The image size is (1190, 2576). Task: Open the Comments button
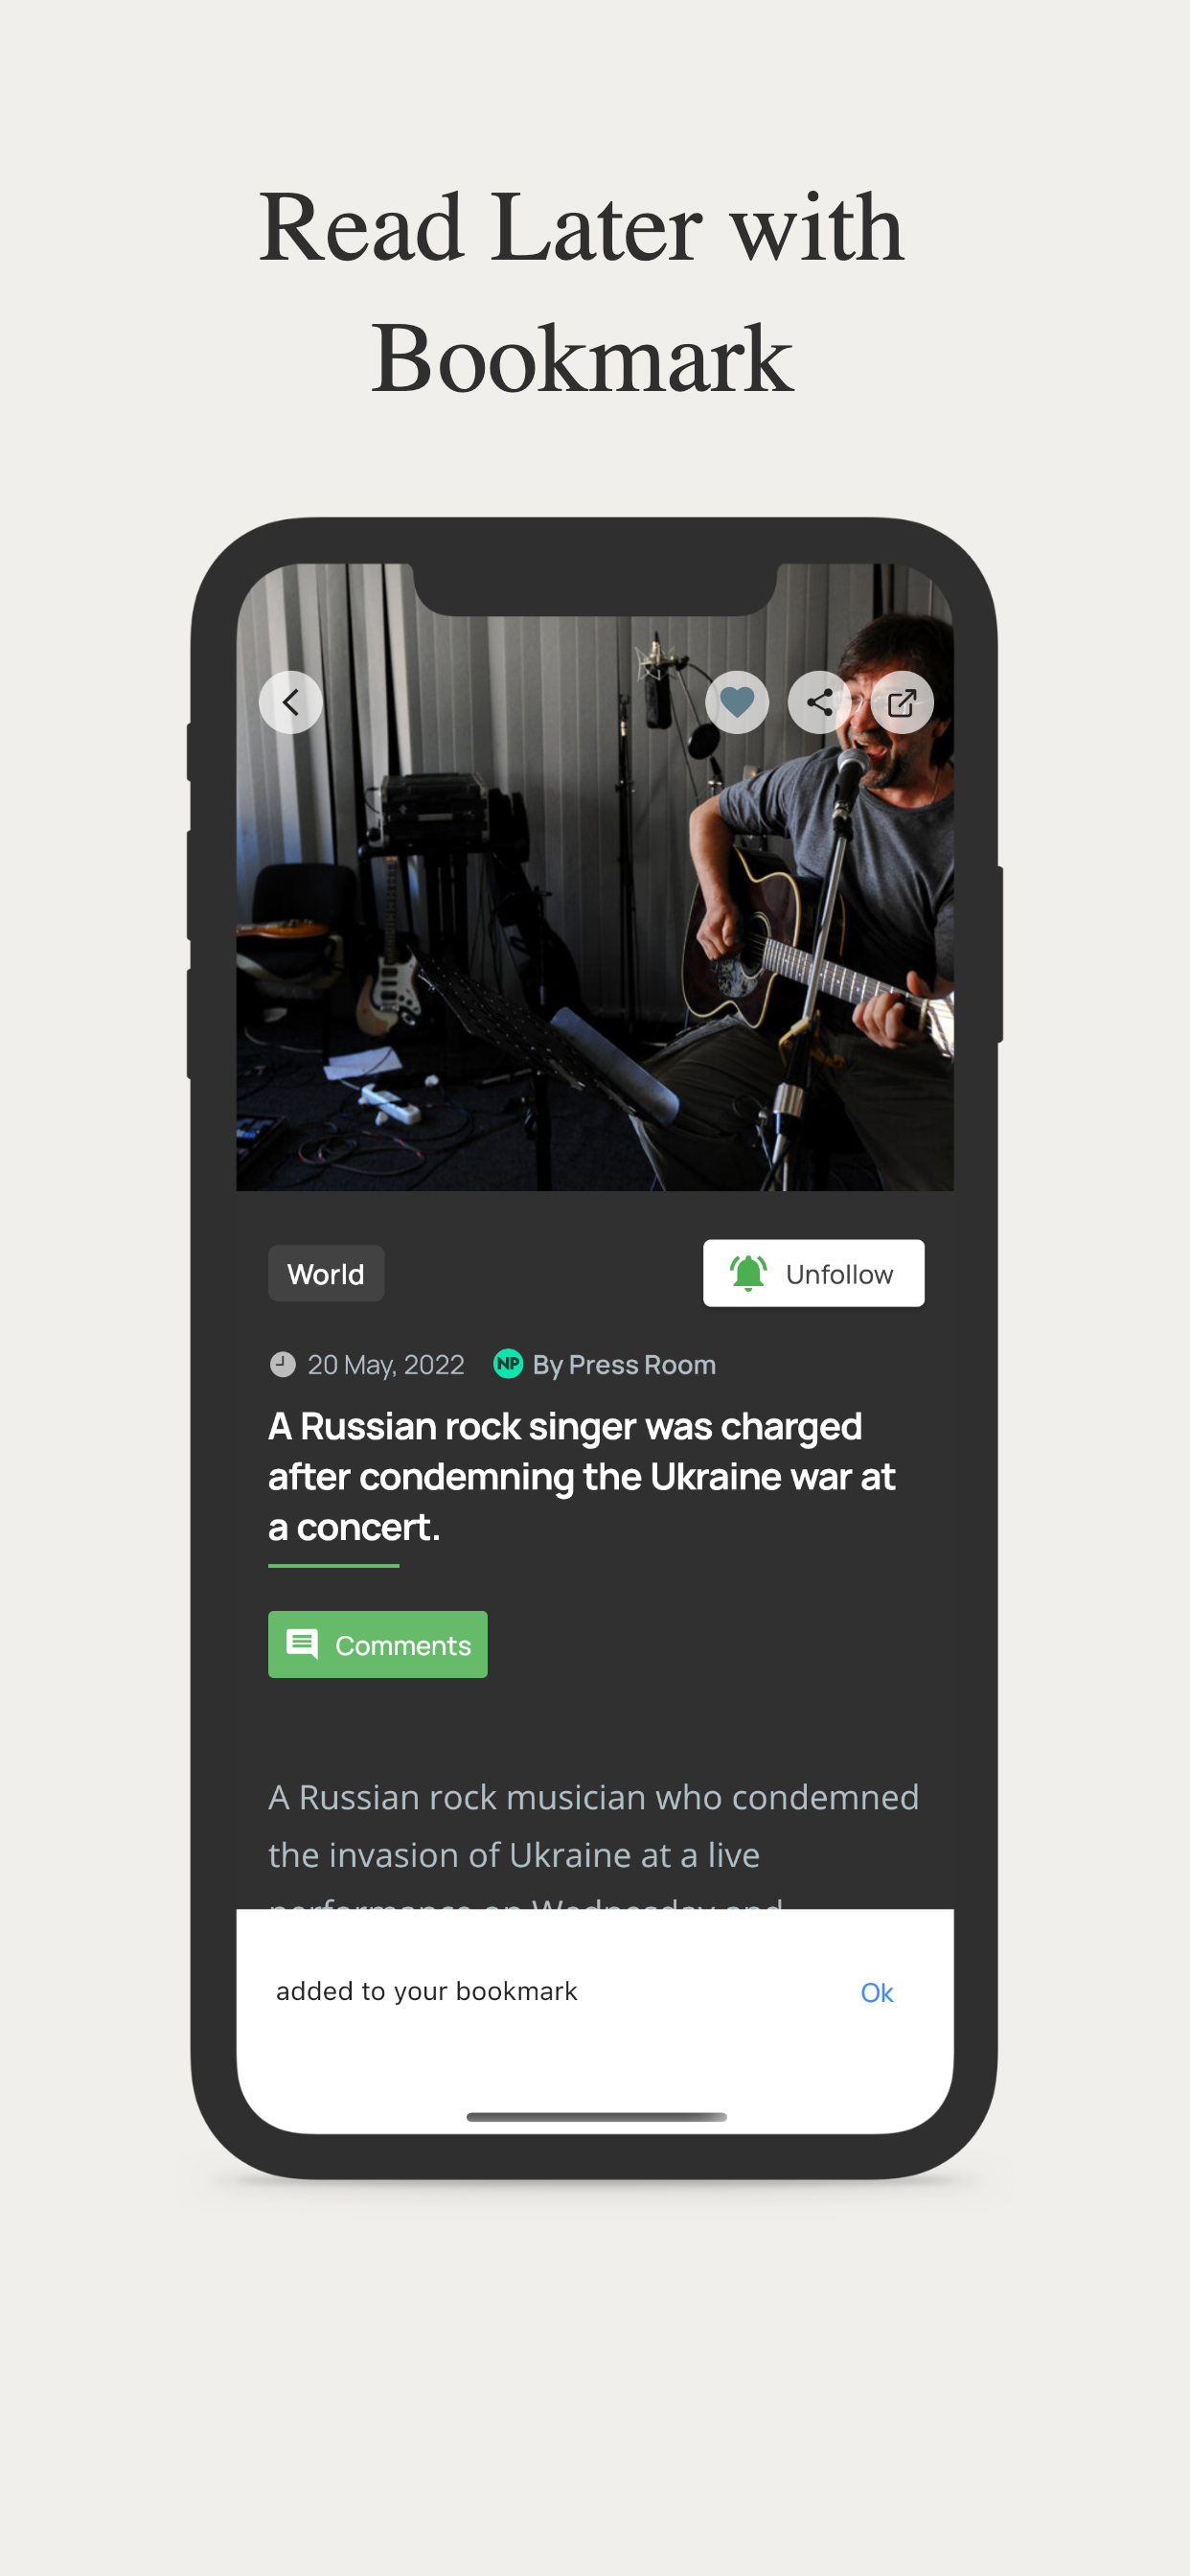(378, 1644)
